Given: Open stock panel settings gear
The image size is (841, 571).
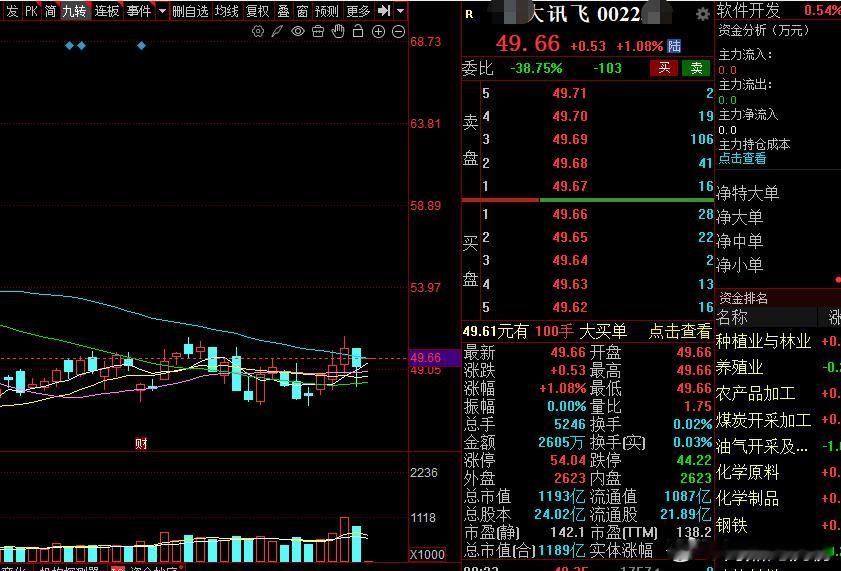Looking at the screenshot, I should 703,14.
